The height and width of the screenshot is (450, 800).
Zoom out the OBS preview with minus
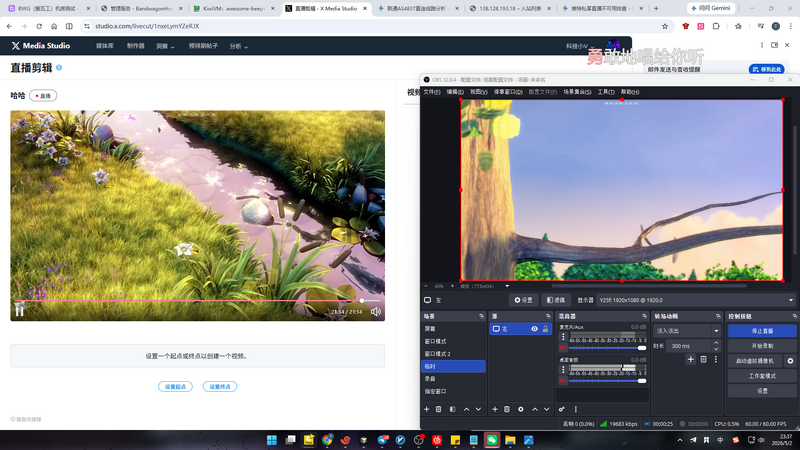click(x=426, y=286)
